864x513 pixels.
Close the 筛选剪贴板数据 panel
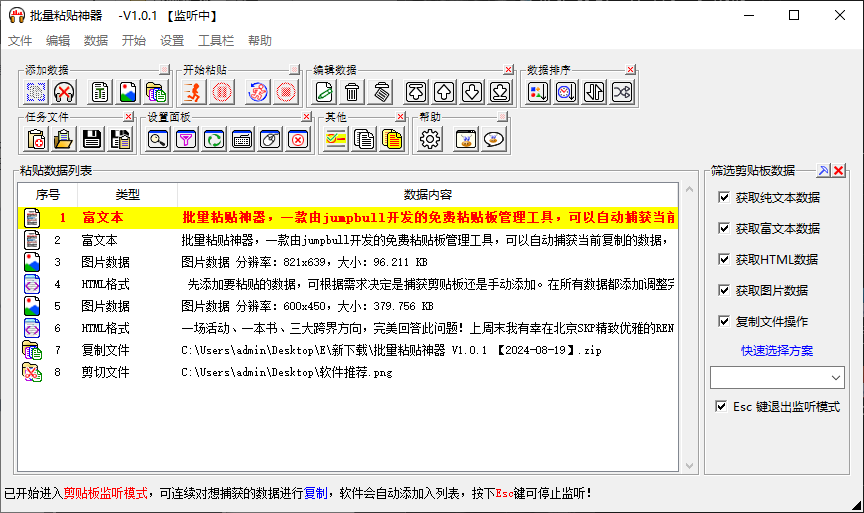(x=839, y=171)
